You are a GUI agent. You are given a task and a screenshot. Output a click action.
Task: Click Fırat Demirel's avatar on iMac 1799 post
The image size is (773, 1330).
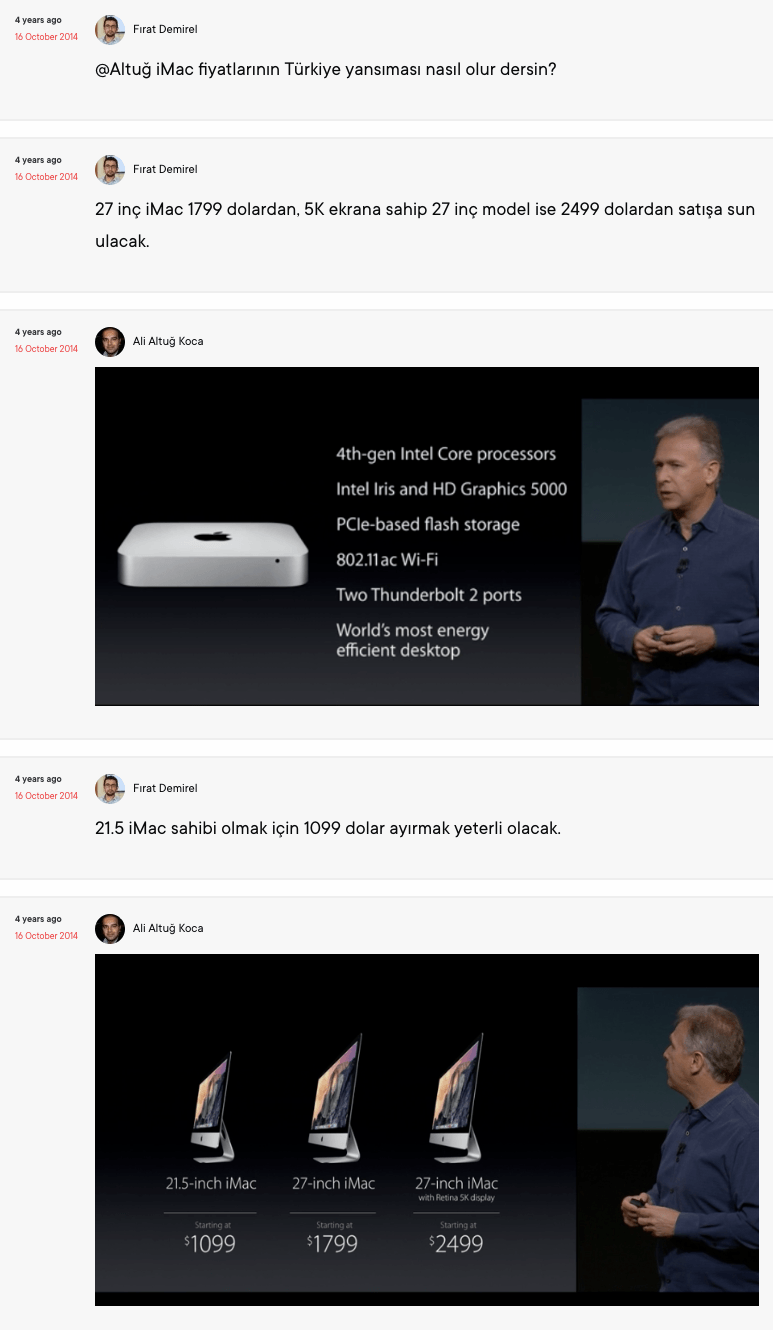[x=110, y=170]
